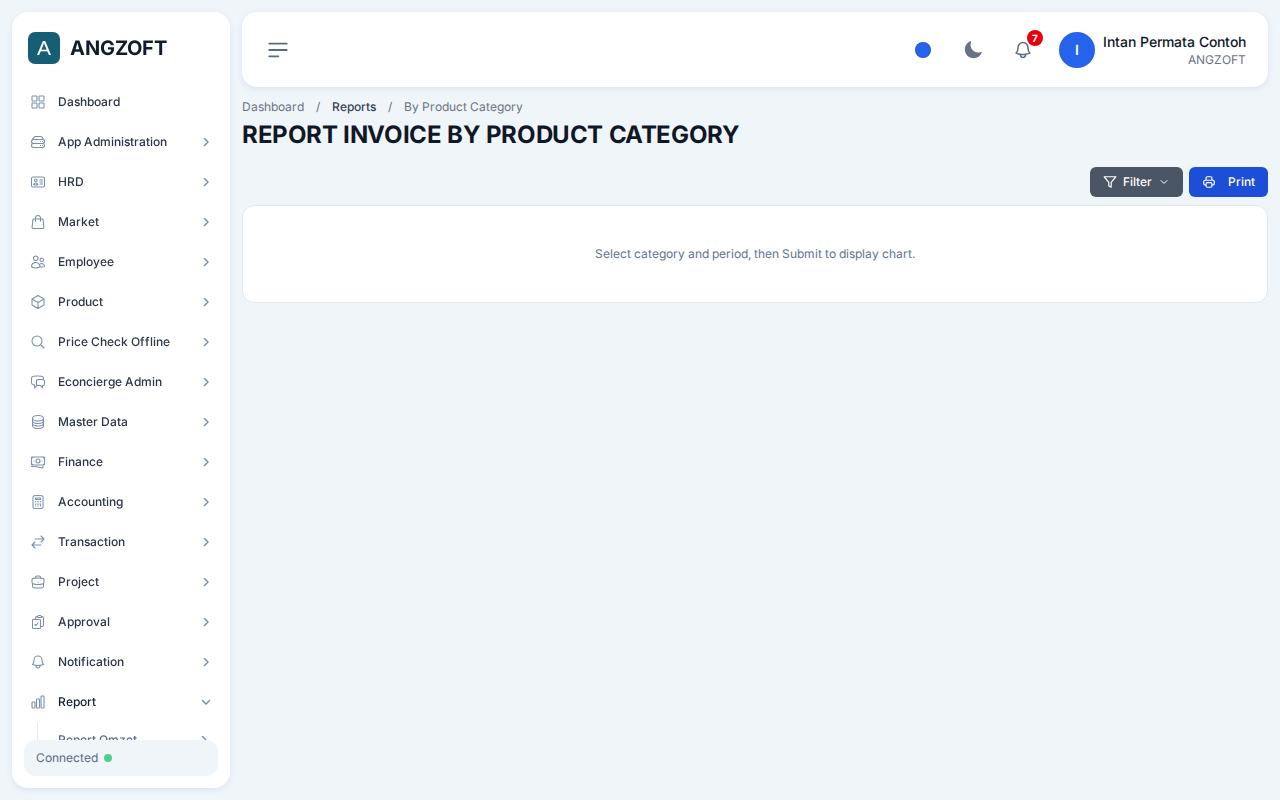Click the Connected status indicator
Image resolution: width=1280 pixels, height=800 pixels.
(121, 758)
